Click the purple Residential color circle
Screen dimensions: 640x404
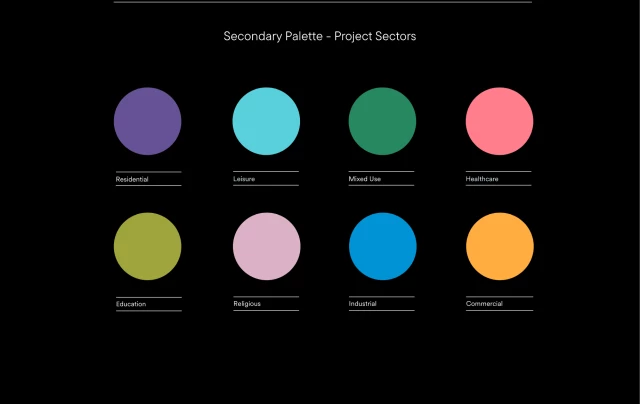(x=147, y=121)
